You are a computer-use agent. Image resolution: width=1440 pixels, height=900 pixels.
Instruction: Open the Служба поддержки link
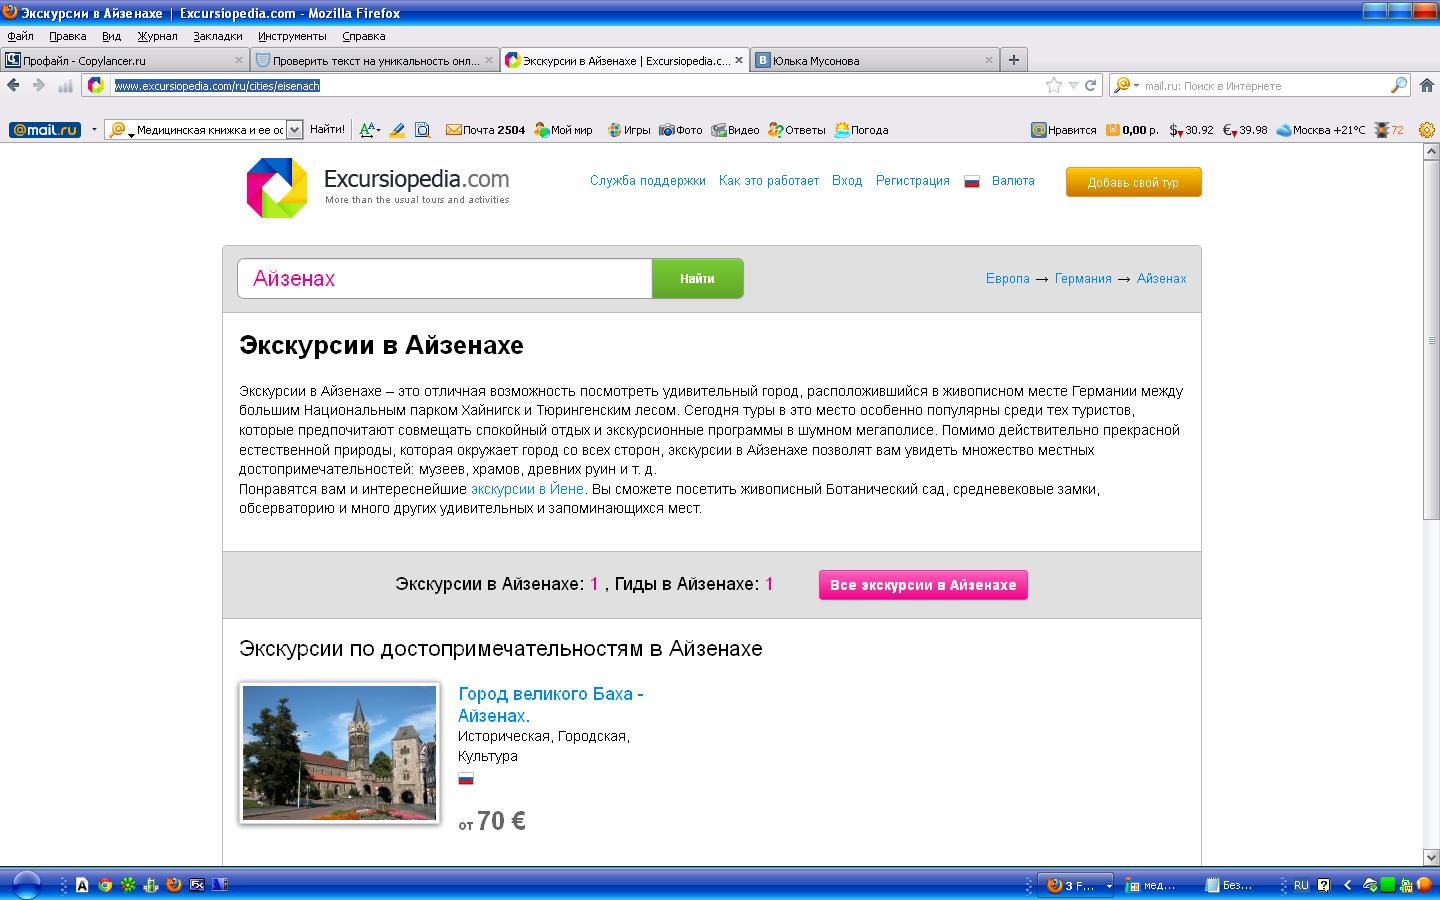click(648, 181)
